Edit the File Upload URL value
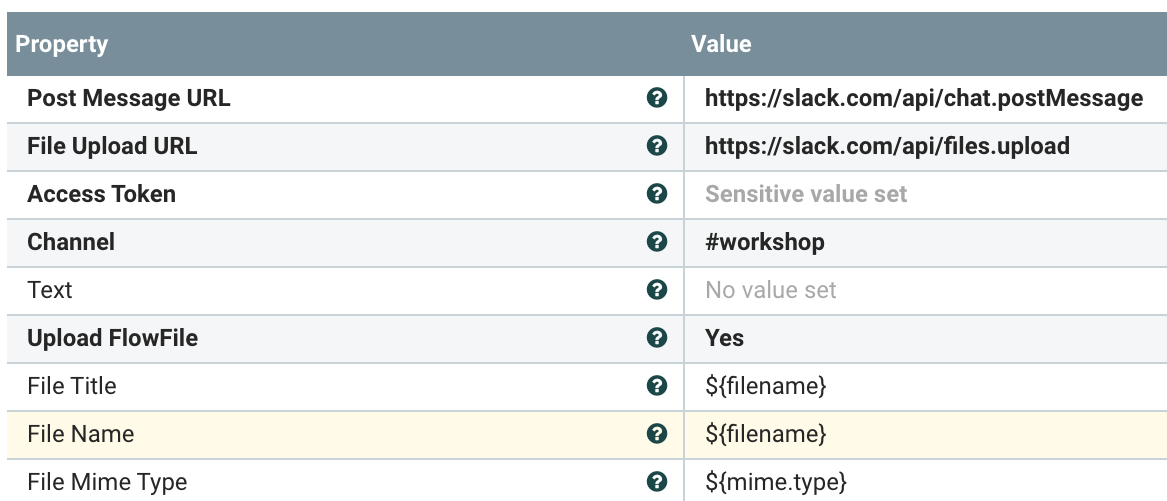 pyautogui.click(x=887, y=146)
